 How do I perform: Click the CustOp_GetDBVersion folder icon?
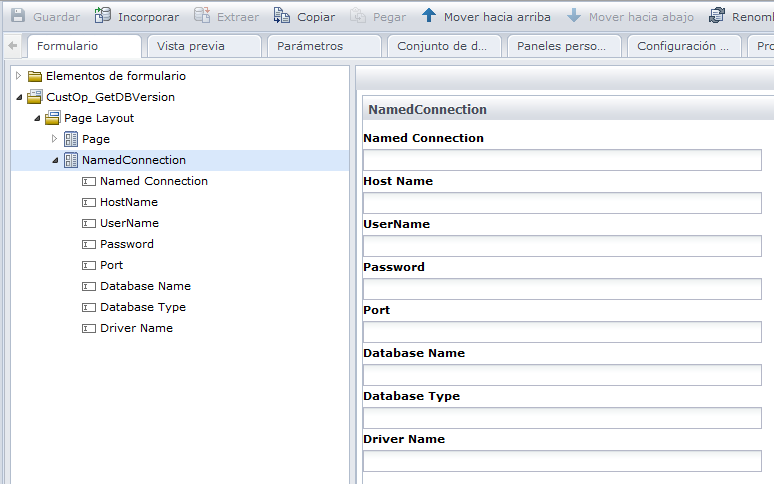pyautogui.click(x=35, y=97)
